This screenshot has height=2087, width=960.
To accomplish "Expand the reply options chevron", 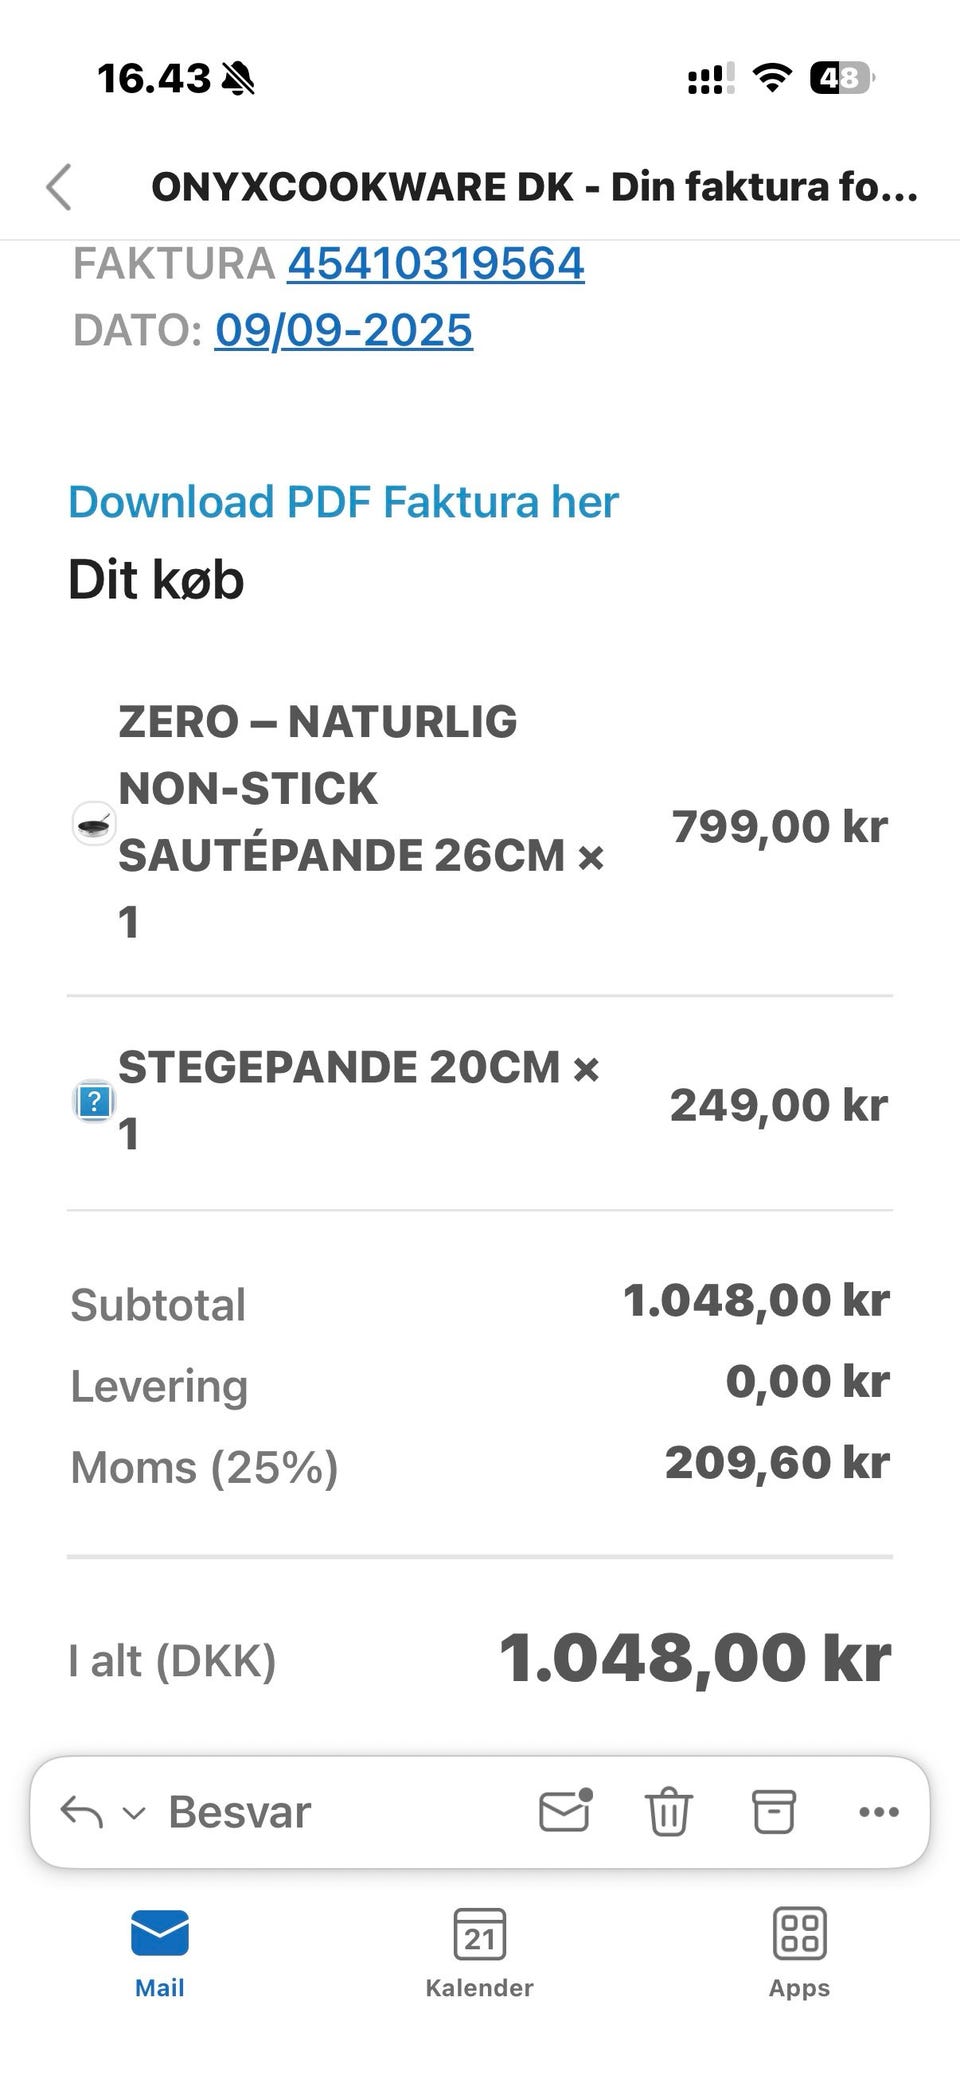I will (x=134, y=1813).
